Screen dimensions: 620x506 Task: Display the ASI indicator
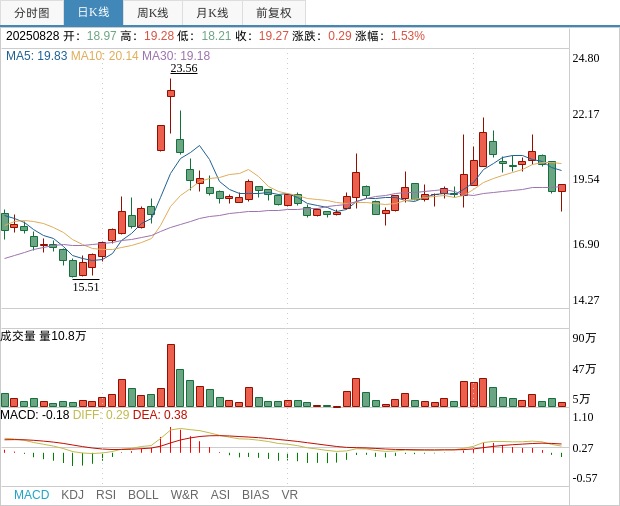tap(220, 495)
